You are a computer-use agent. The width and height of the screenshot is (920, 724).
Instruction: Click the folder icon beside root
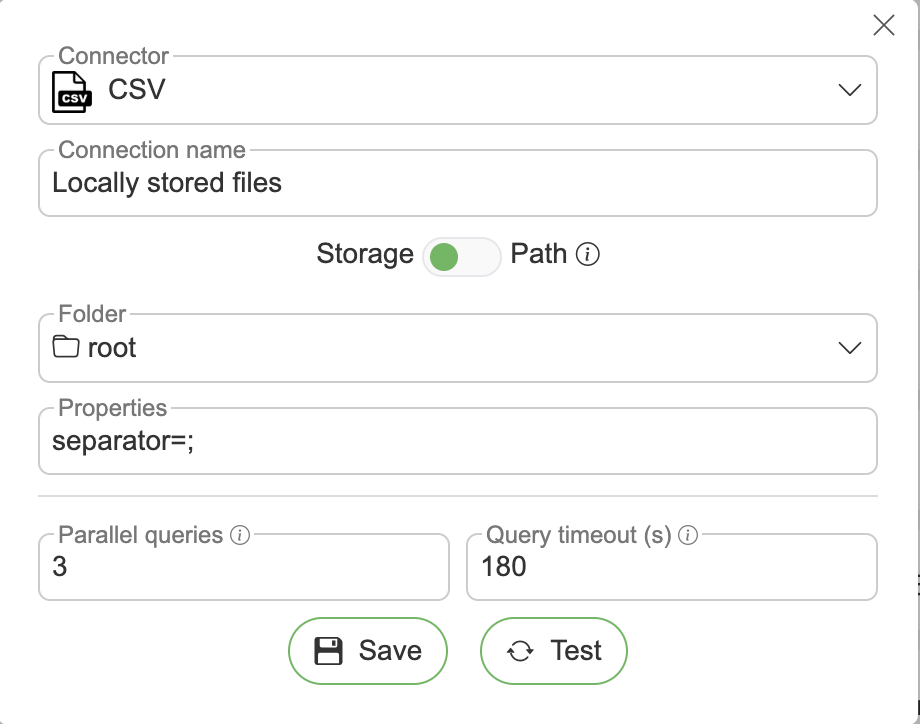(x=66, y=348)
